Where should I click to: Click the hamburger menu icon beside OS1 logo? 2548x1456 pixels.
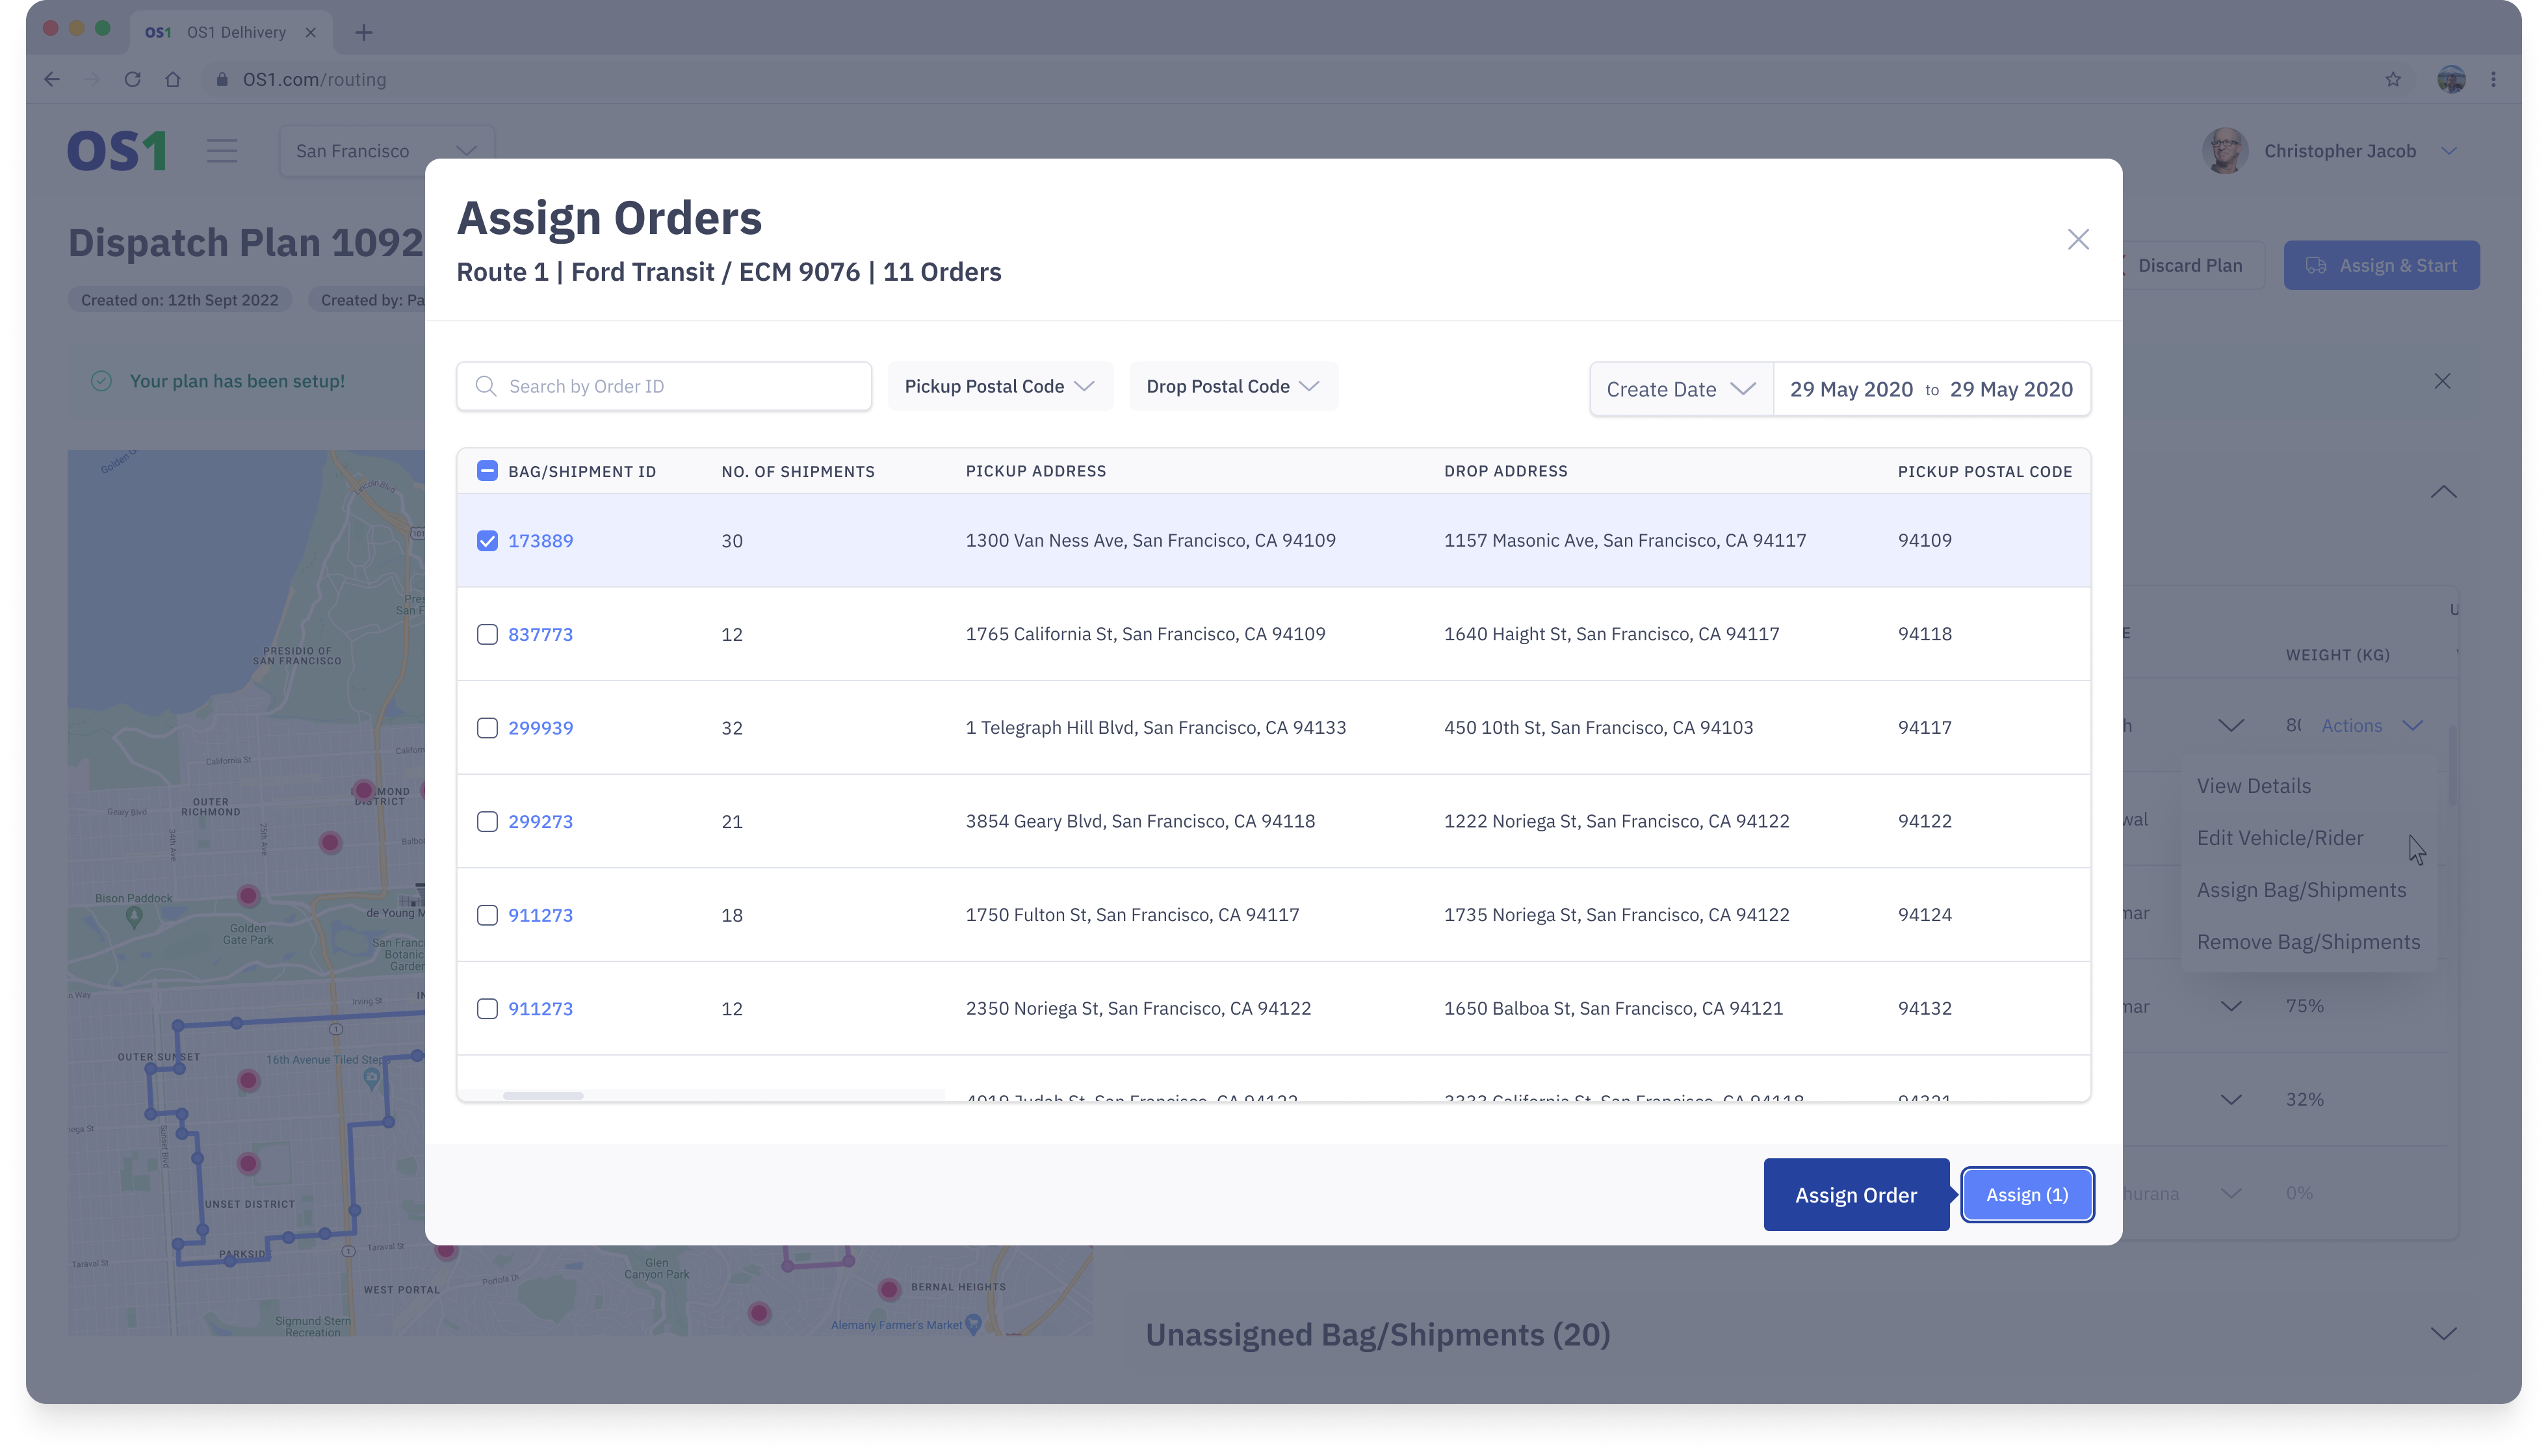[x=222, y=151]
